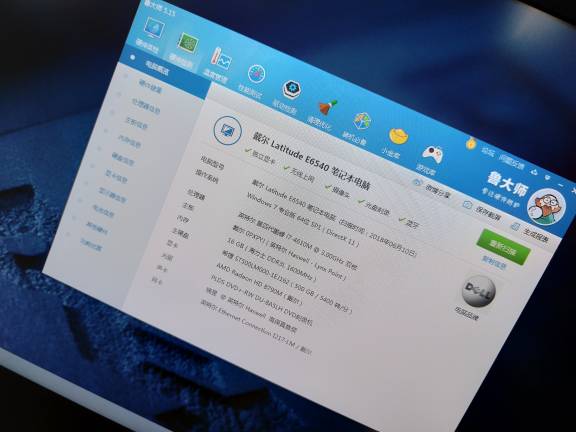Select 电脑概览 in the sidebar
Image resolution: width=576 pixels, height=432 pixels.
point(157,68)
